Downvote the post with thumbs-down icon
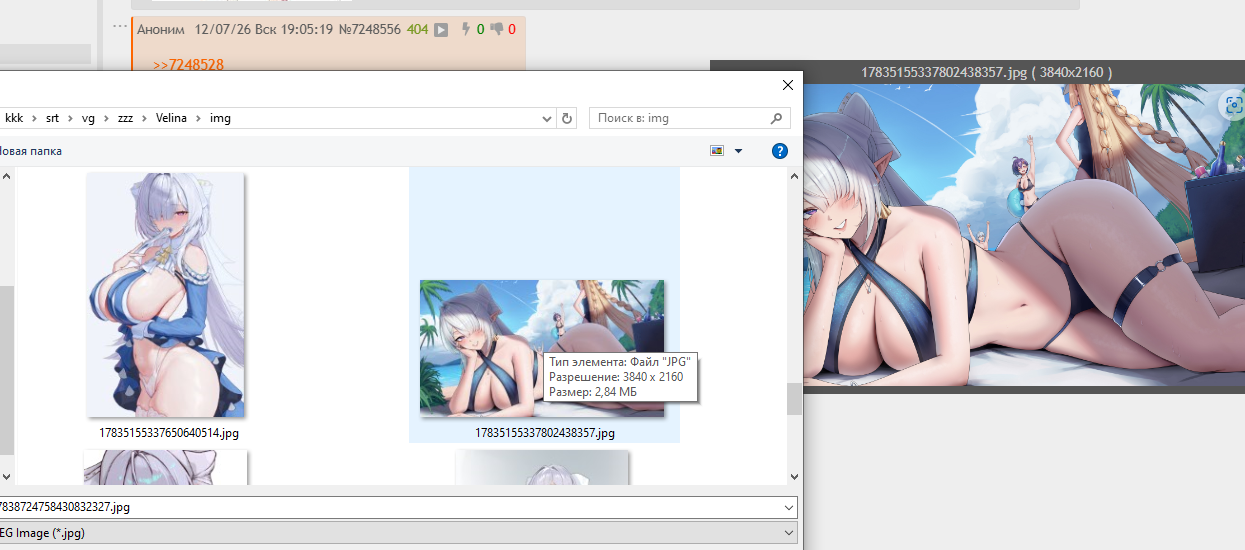The height and width of the screenshot is (550, 1245). [497, 29]
